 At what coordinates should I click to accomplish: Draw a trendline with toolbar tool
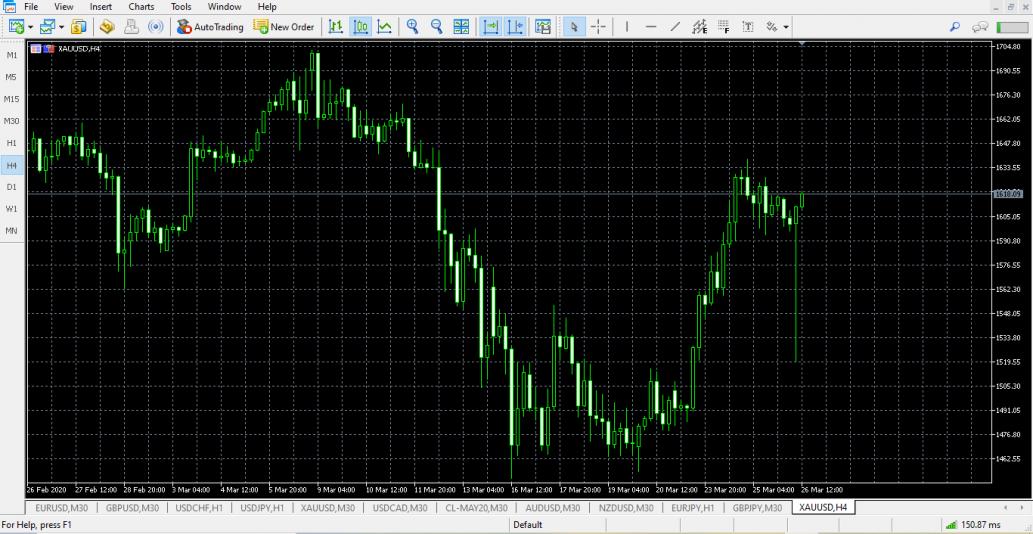coord(675,27)
